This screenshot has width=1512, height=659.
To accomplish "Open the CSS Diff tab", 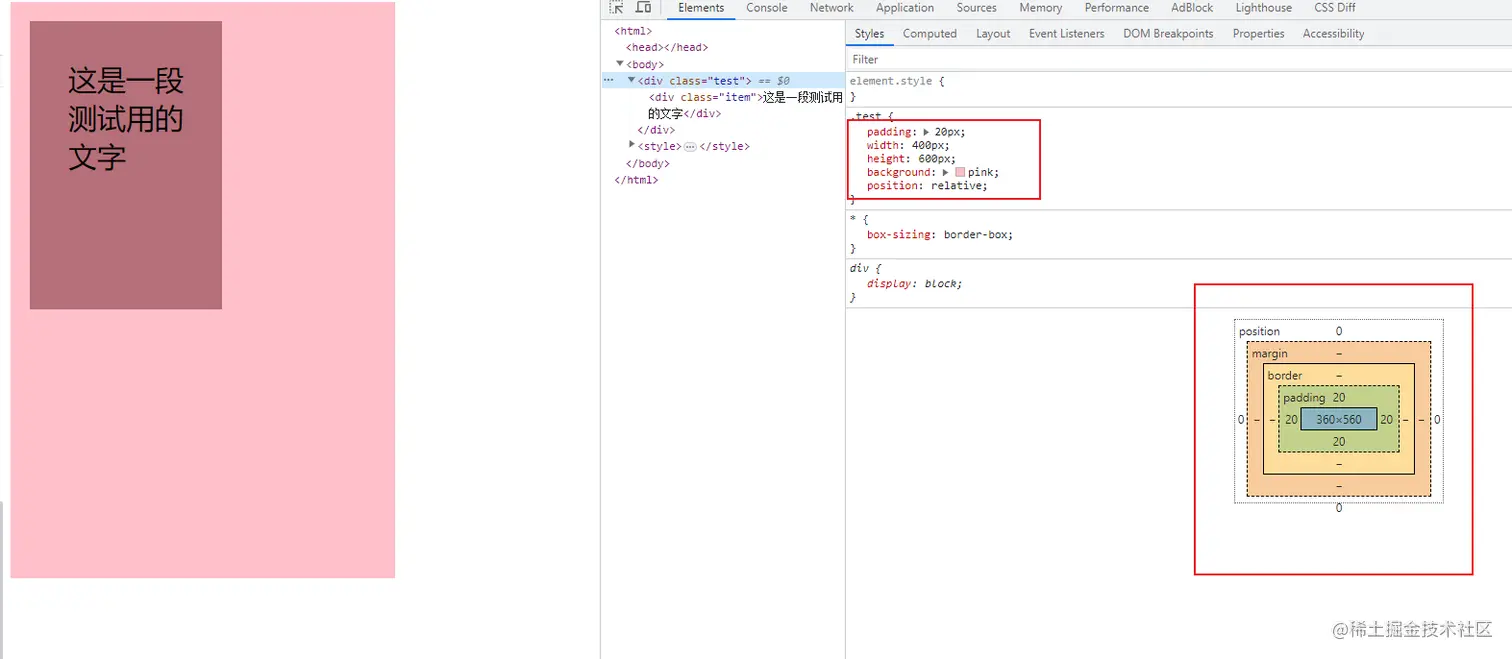I will click(x=1335, y=8).
